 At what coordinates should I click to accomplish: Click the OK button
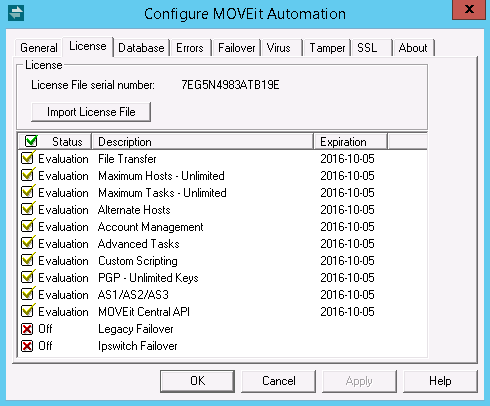coord(197,381)
